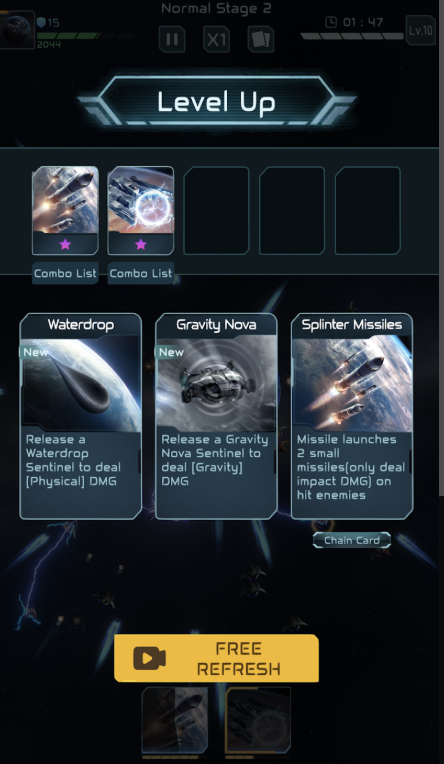Click the last empty card slot
This screenshot has height=764, width=444.
click(368, 210)
